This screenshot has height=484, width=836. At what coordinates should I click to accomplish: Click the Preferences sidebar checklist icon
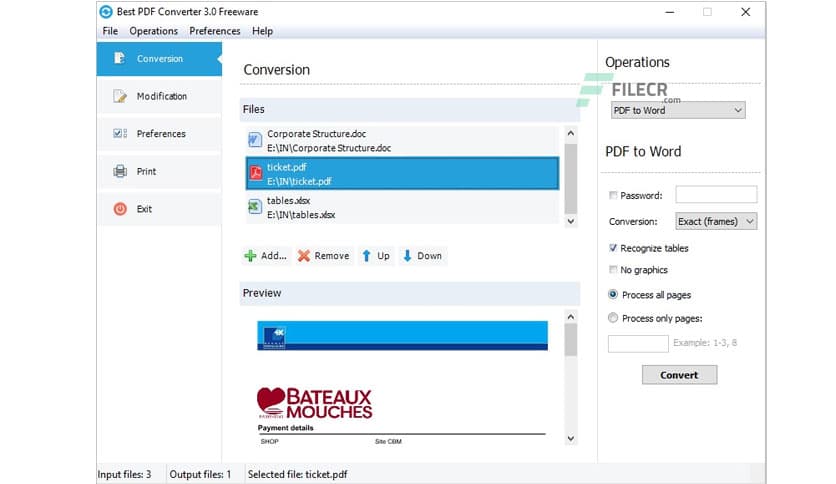coord(120,133)
